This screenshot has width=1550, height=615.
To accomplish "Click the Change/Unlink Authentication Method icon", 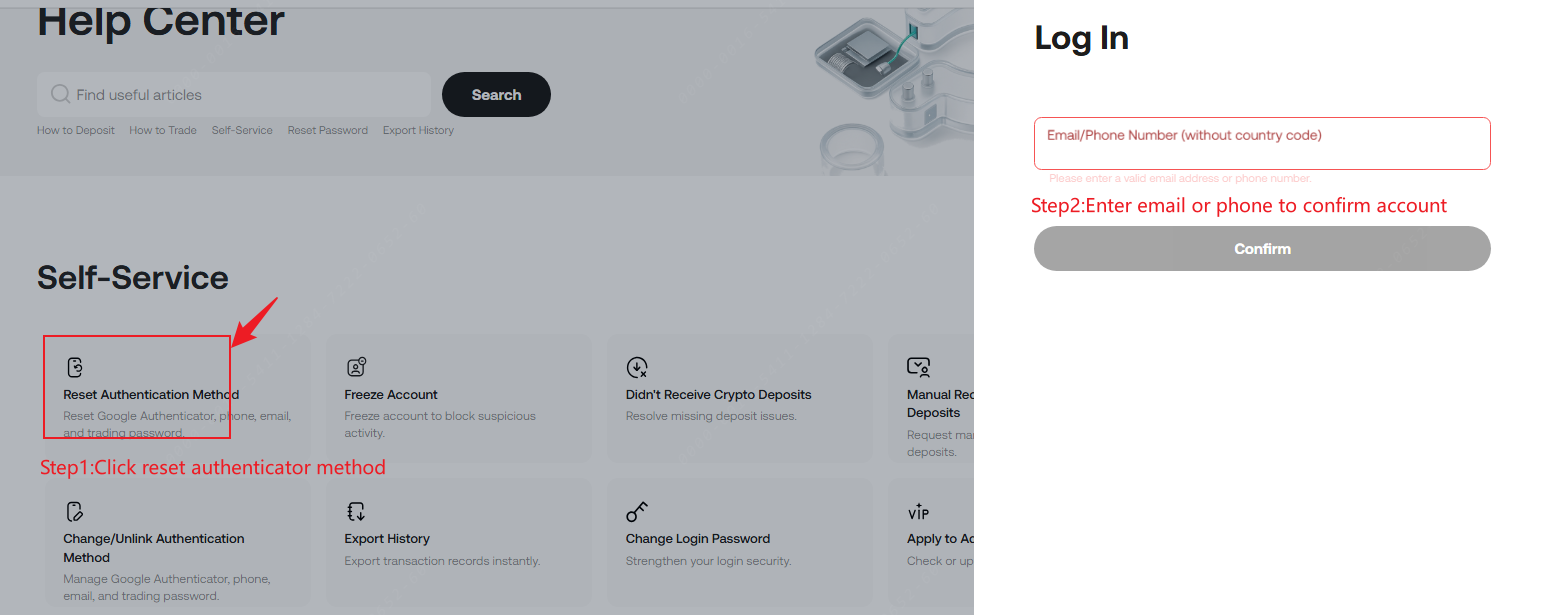I will click(74, 512).
